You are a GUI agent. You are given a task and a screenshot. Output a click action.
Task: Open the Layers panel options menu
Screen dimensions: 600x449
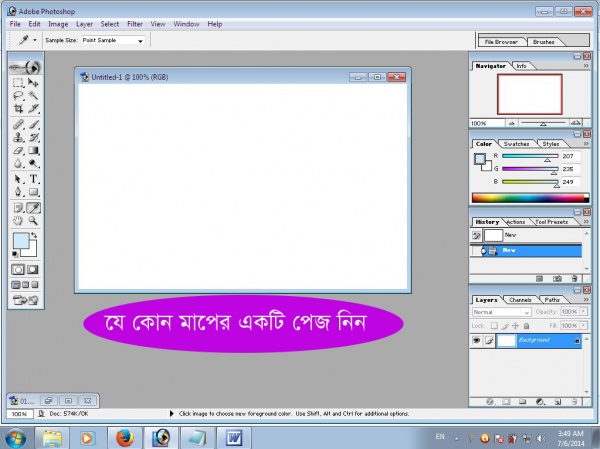(x=586, y=299)
